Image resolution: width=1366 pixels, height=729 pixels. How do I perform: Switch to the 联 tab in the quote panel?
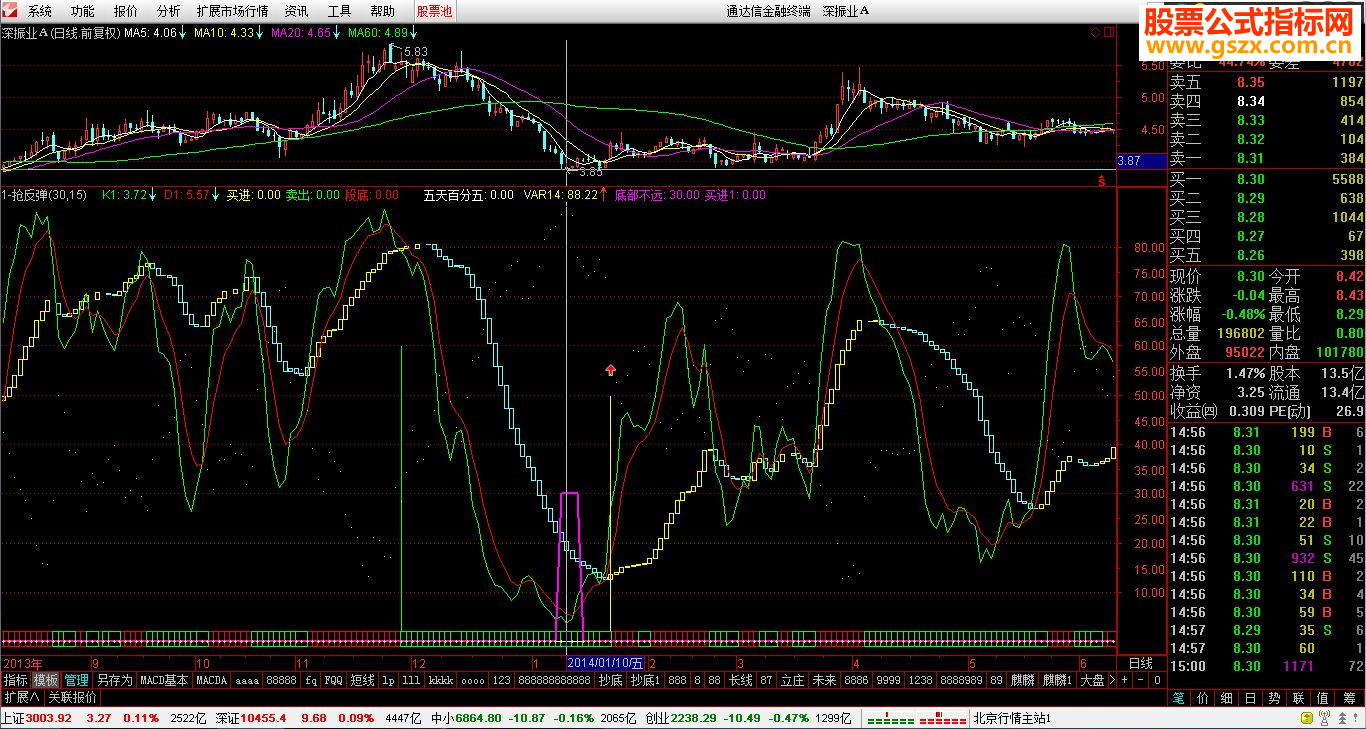[x=1299, y=697]
